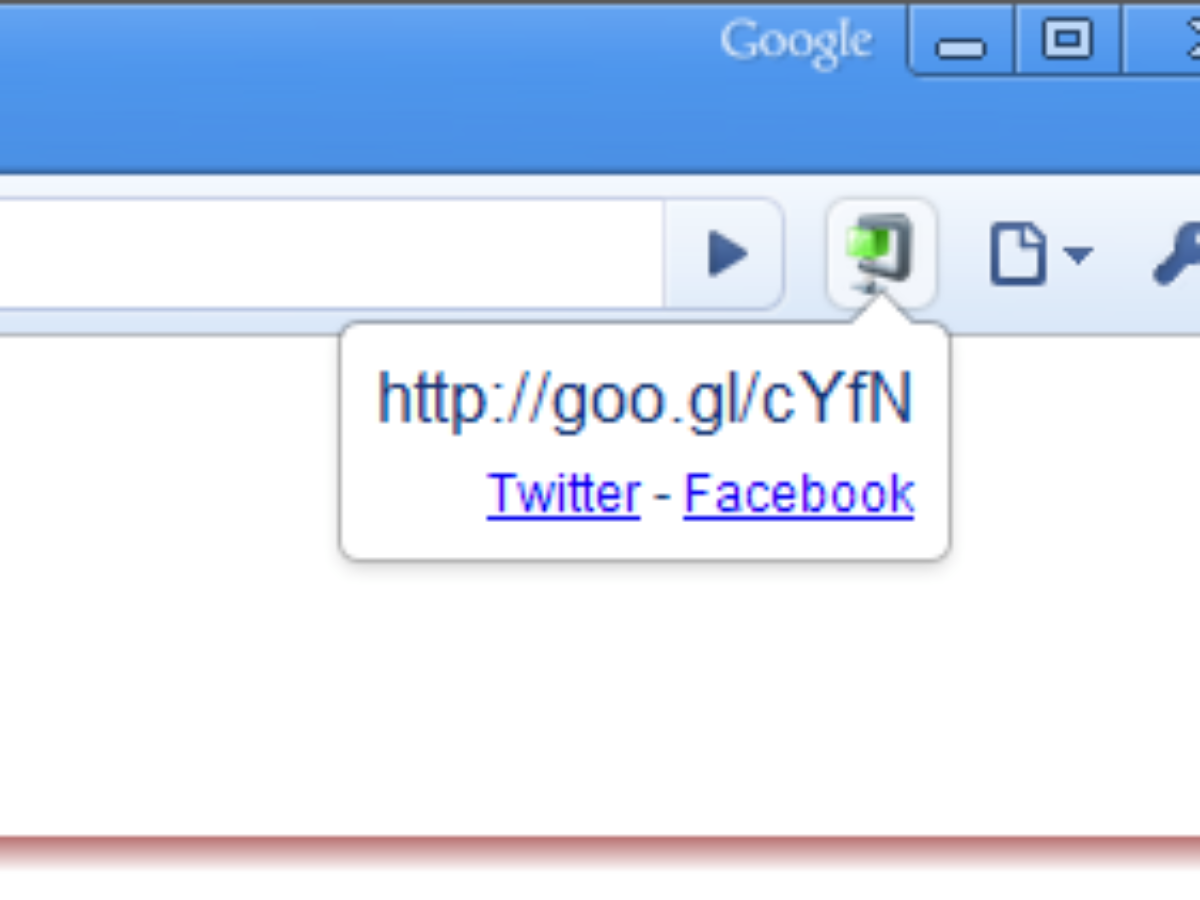
Task: Focus the browser address bar field
Action: pyautogui.click(x=330, y=254)
